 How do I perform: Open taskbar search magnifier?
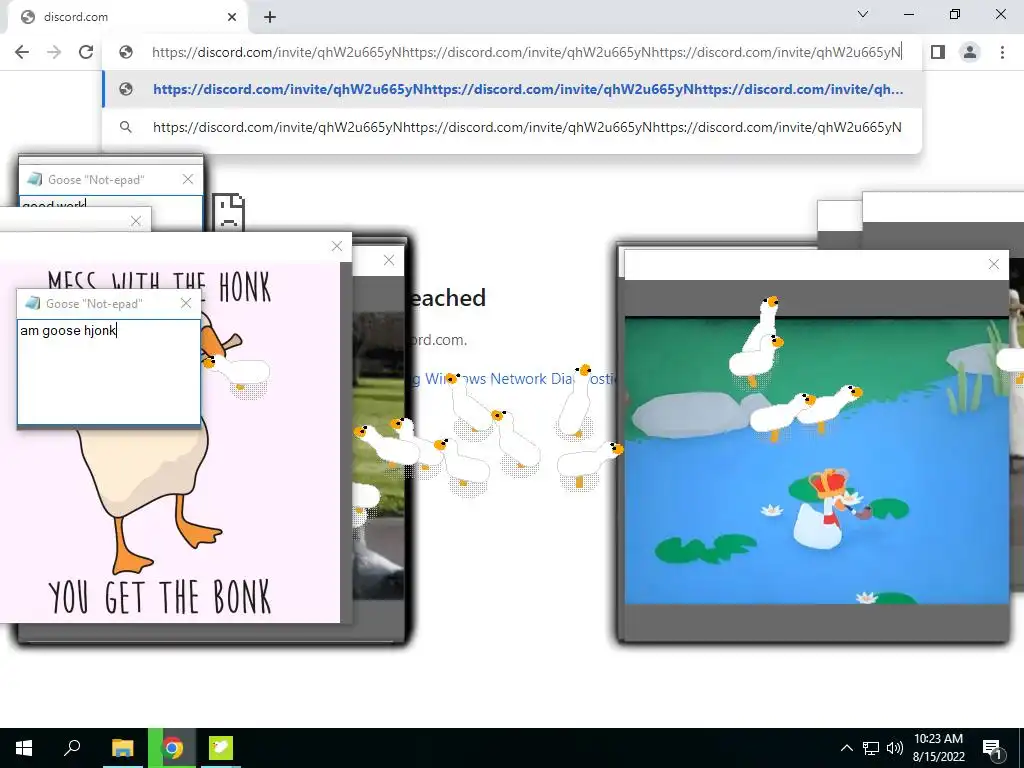[72, 748]
